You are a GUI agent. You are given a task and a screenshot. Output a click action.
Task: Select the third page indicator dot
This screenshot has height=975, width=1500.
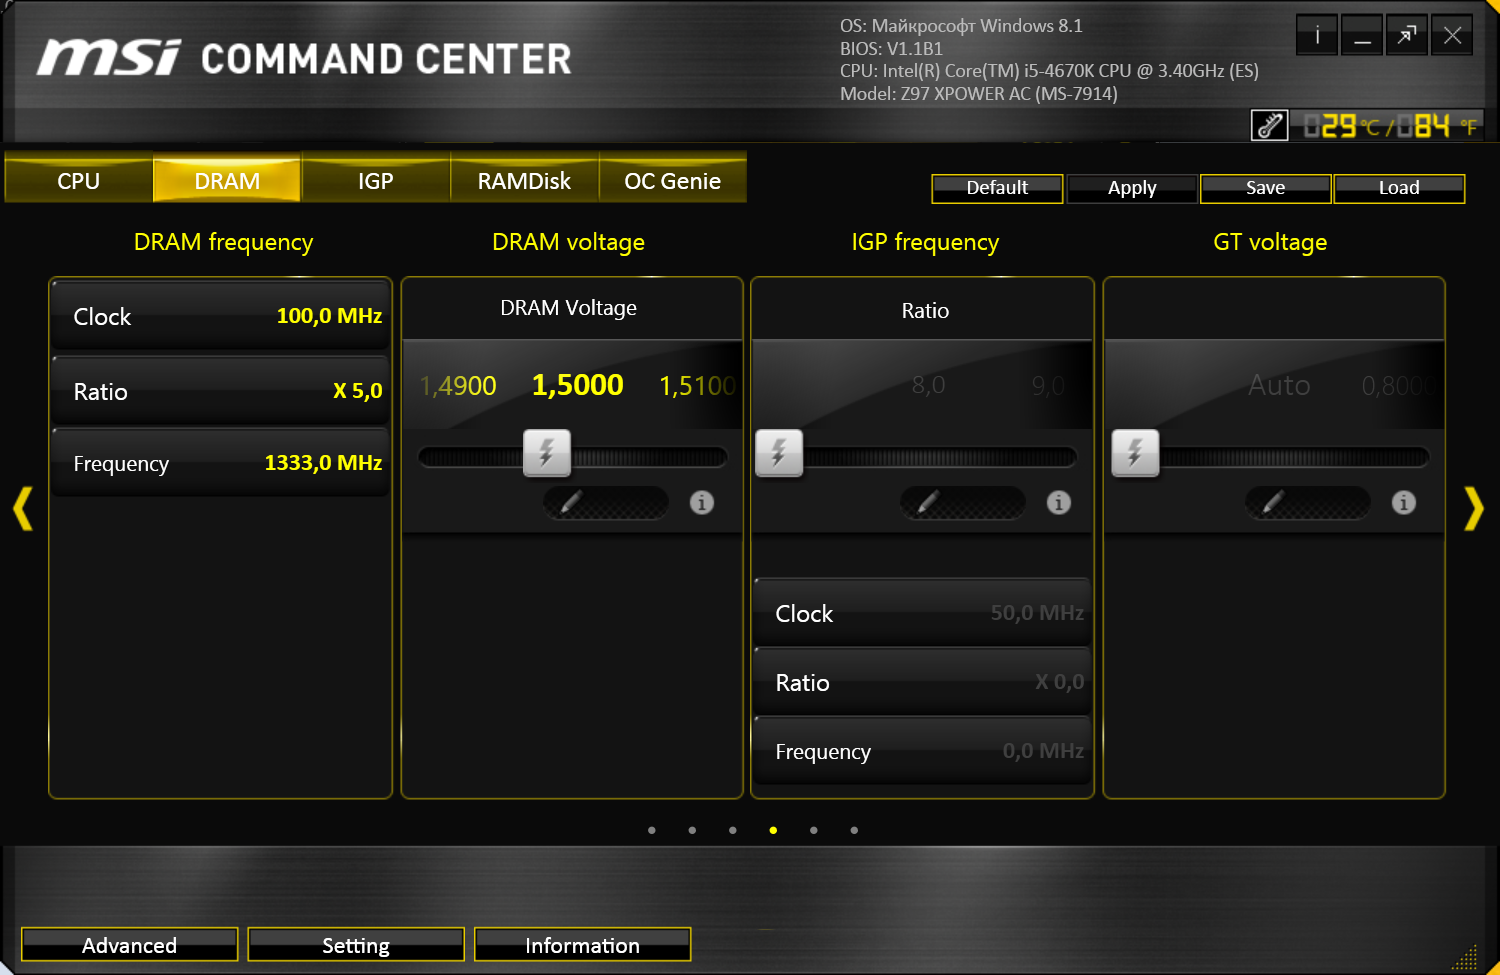click(x=733, y=830)
